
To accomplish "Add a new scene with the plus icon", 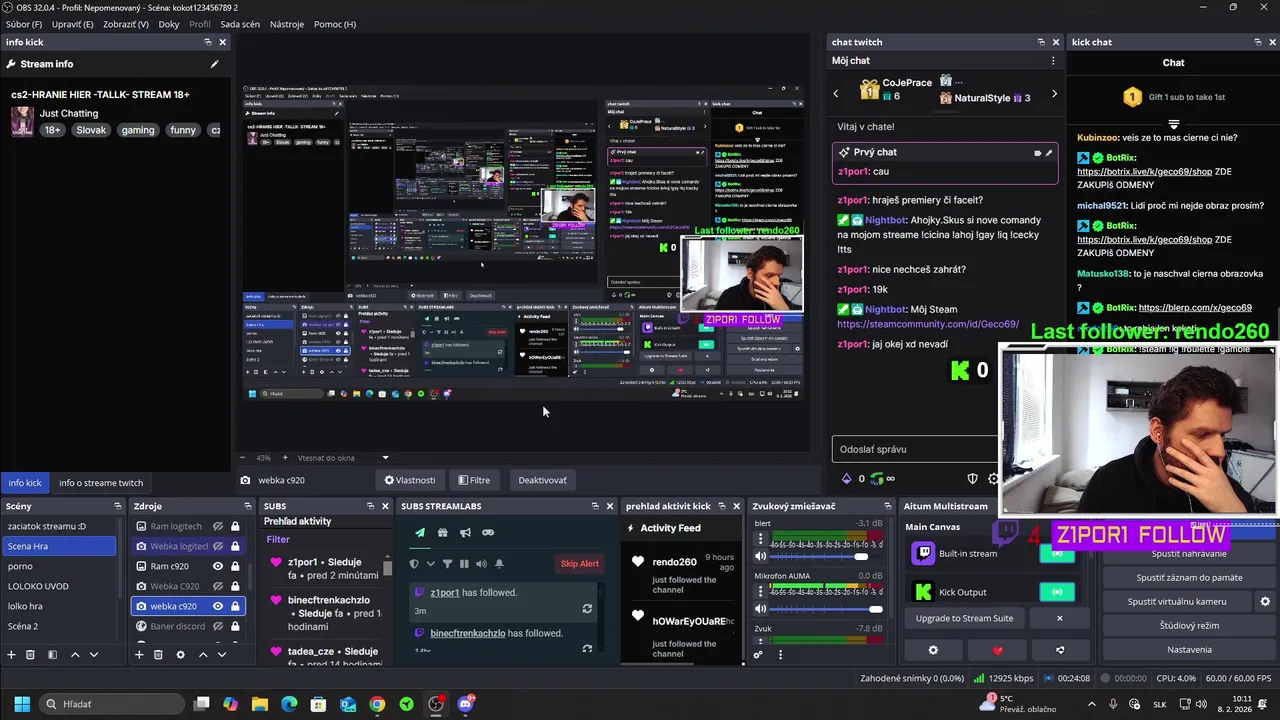I will tap(12, 654).
